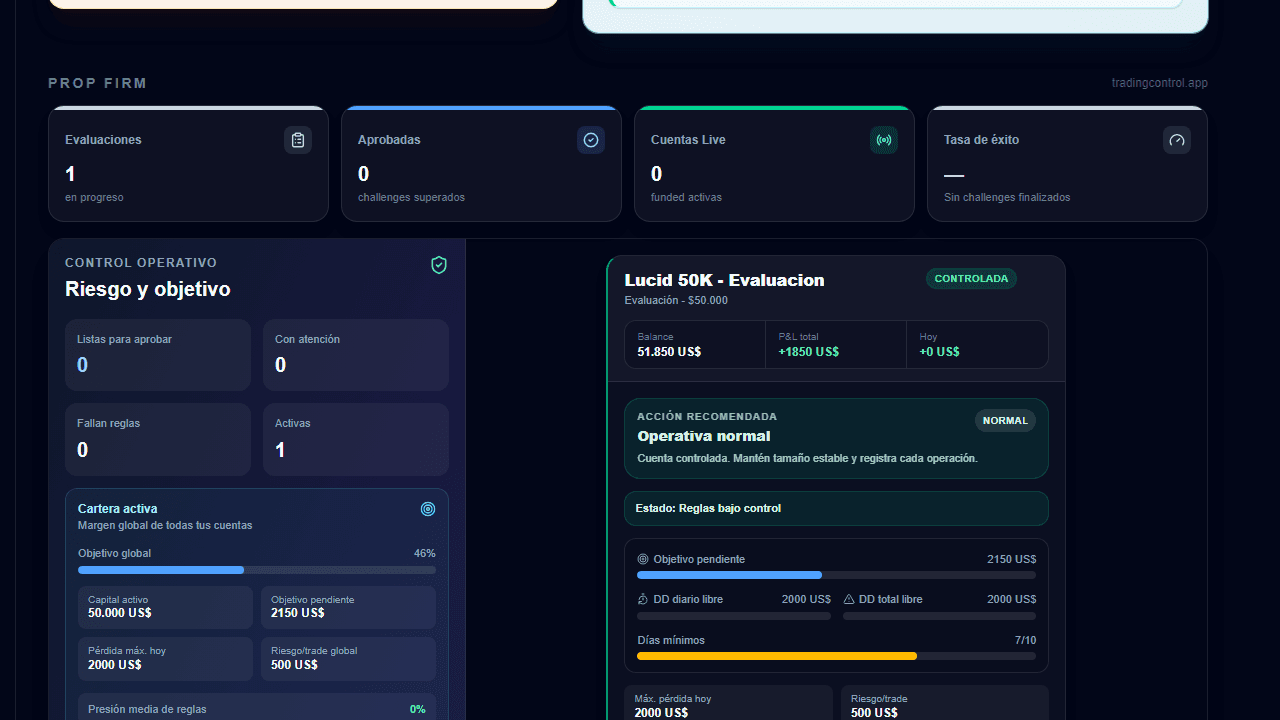This screenshot has height=720, width=1280.
Task: Click the Días mínimos yellow progress bar
Action: click(836, 656)
